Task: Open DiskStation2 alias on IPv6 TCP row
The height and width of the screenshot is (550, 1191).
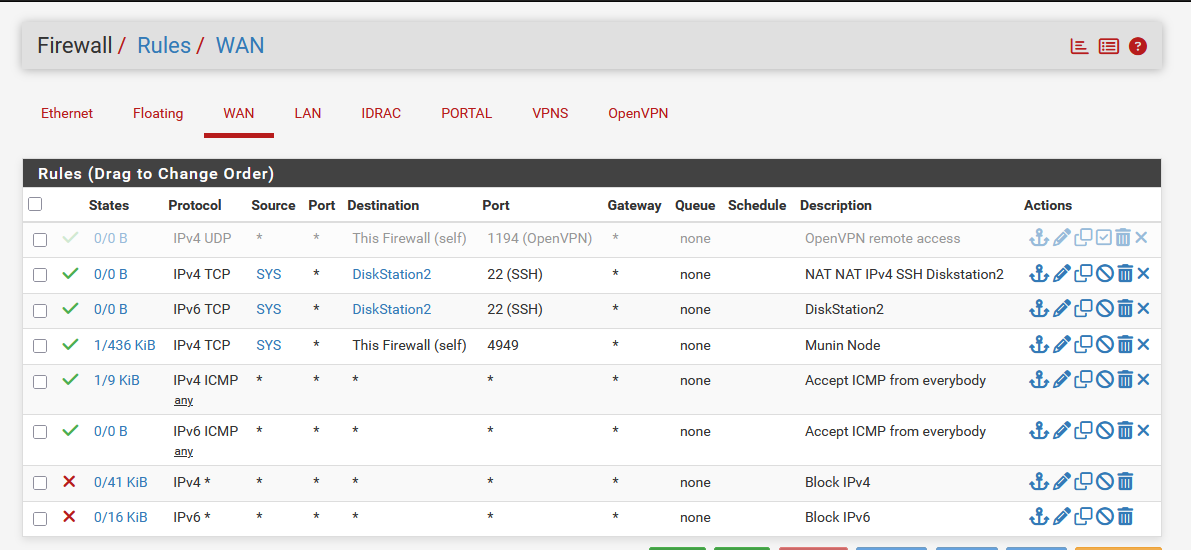Action: pos(392,309)
